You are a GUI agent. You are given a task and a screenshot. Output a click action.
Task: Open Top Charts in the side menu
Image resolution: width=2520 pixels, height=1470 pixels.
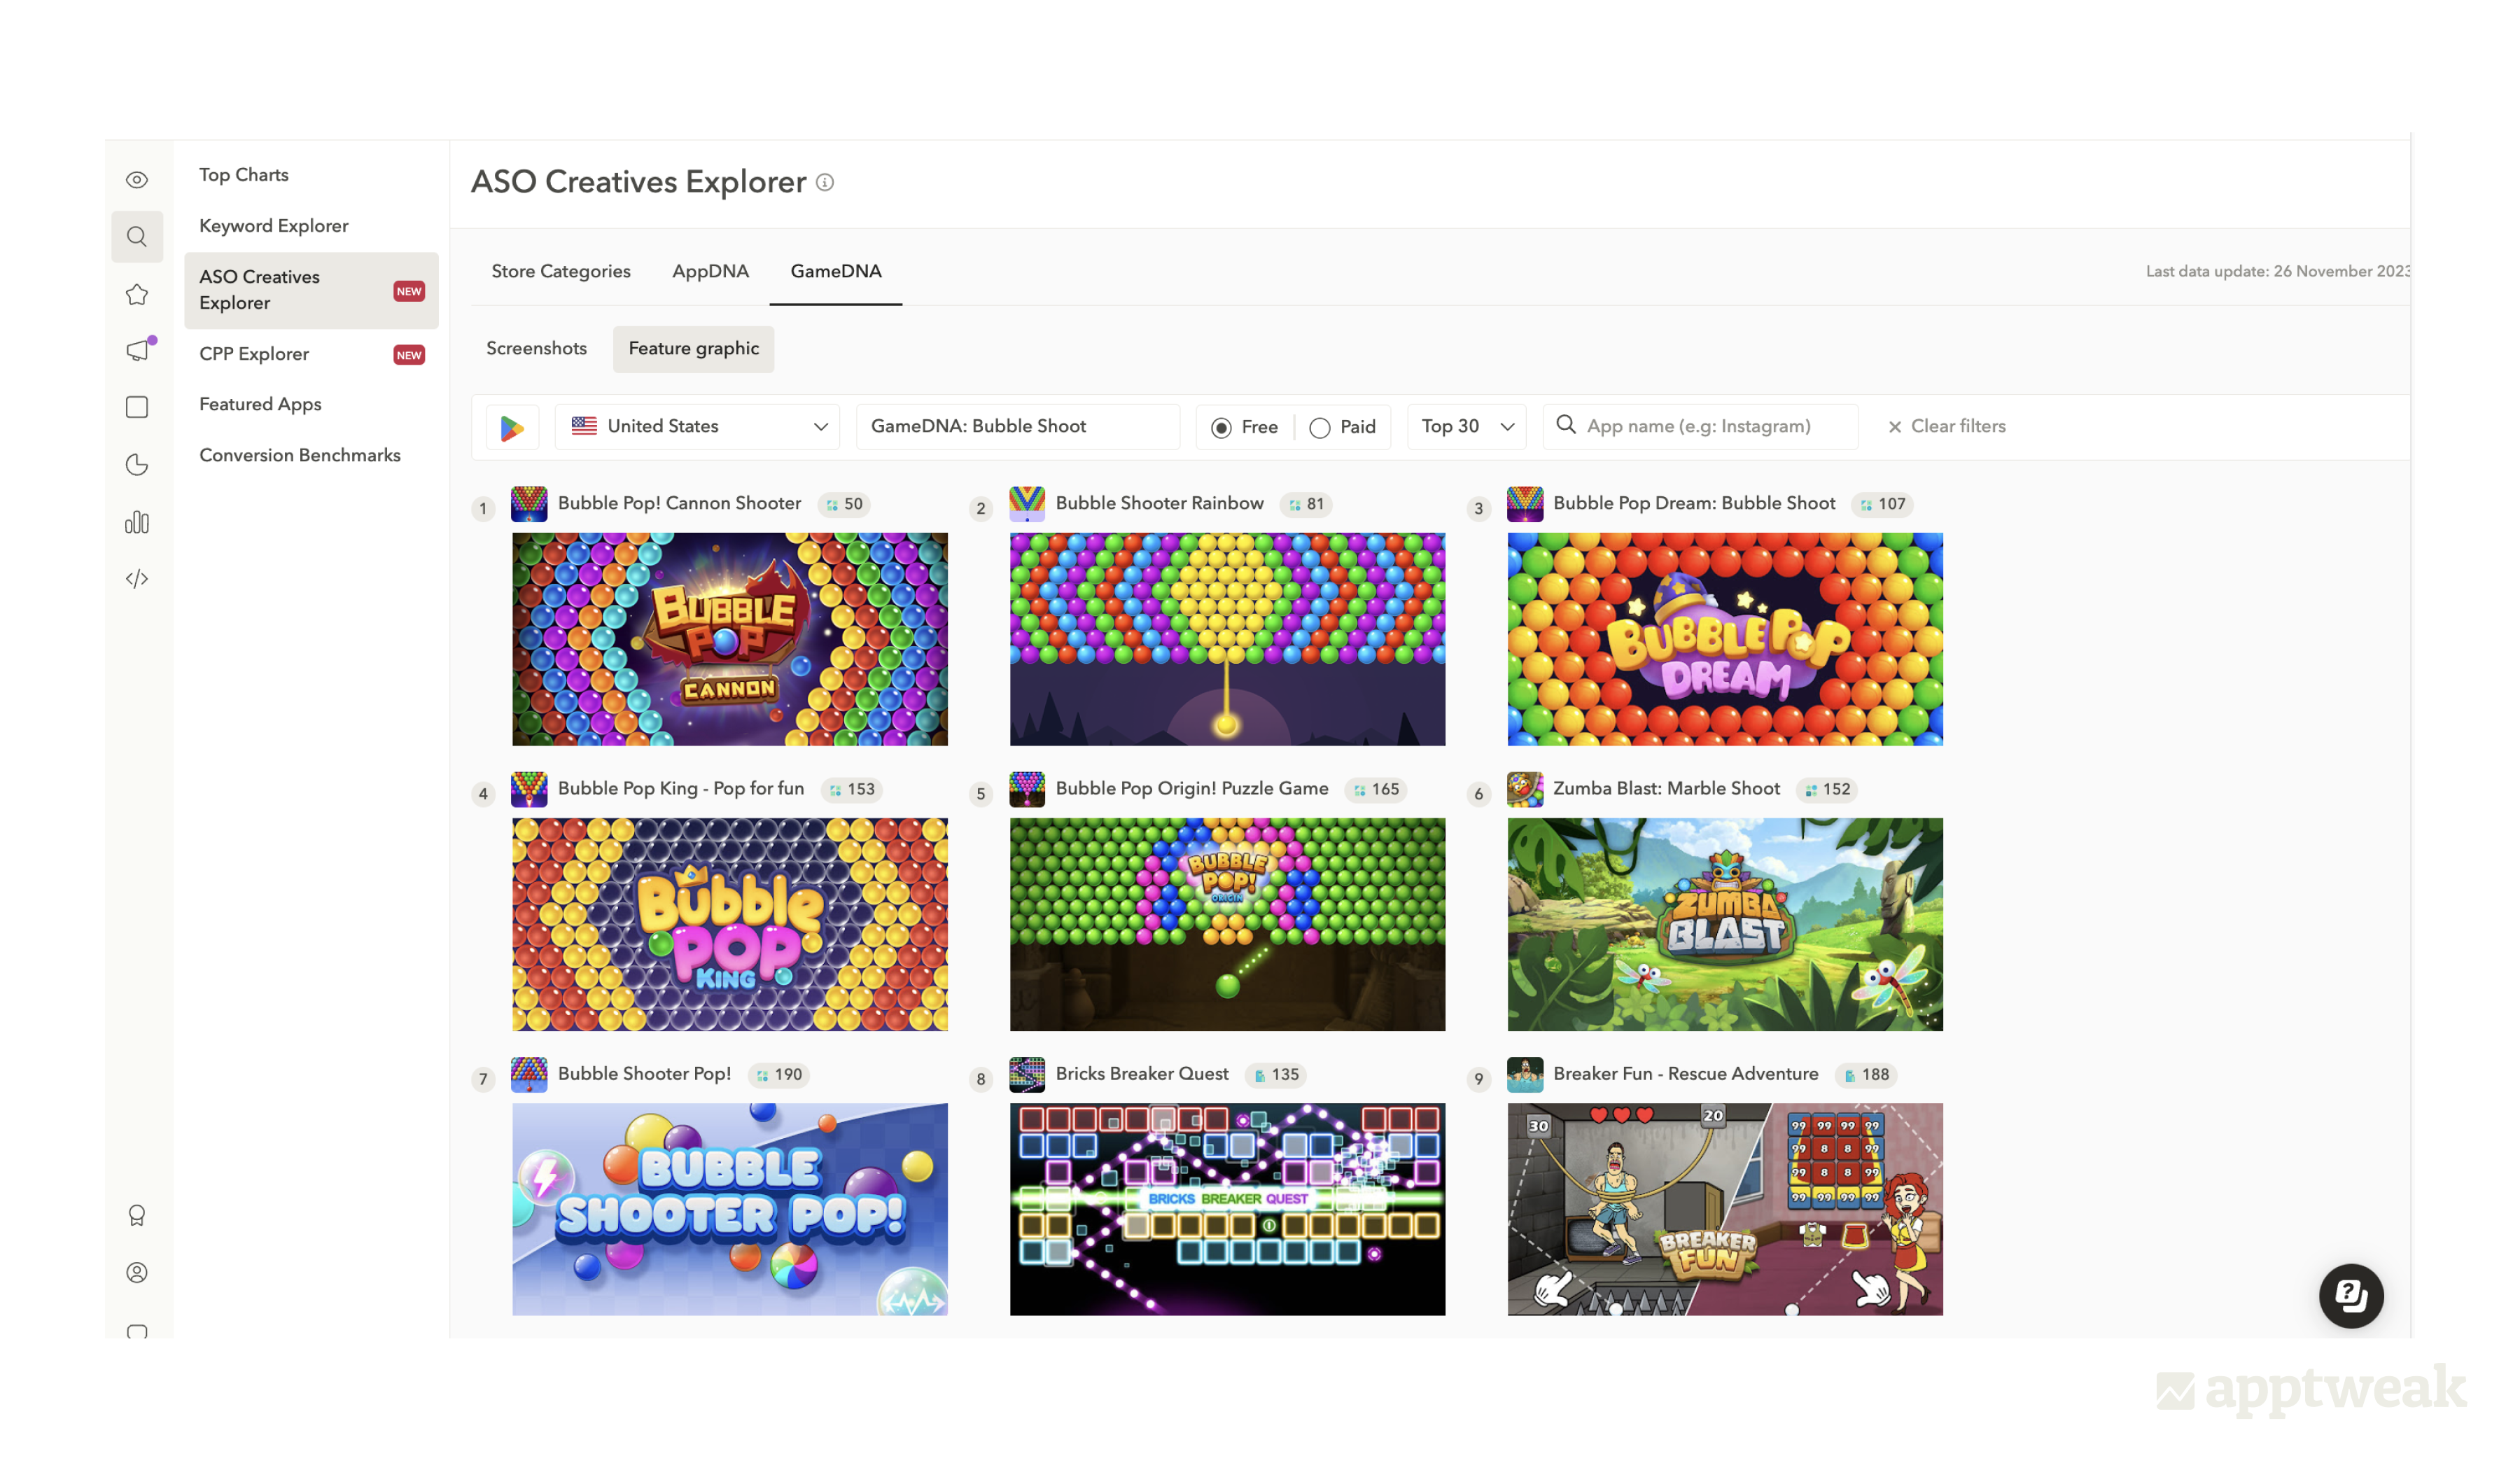point(243,175)
